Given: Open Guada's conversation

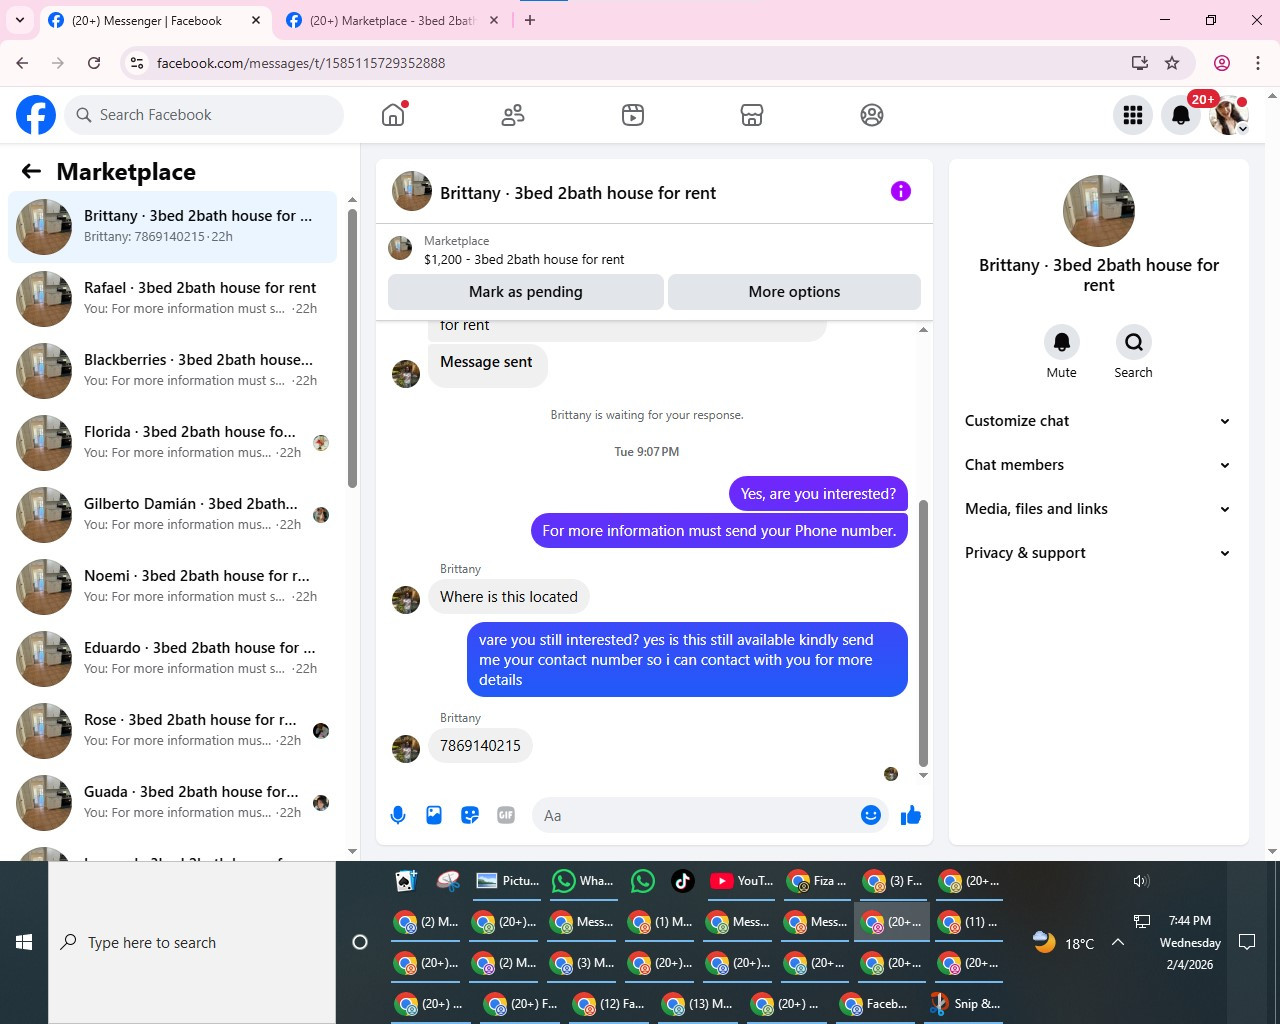Looking at the screenshot, I should (173, 803).
